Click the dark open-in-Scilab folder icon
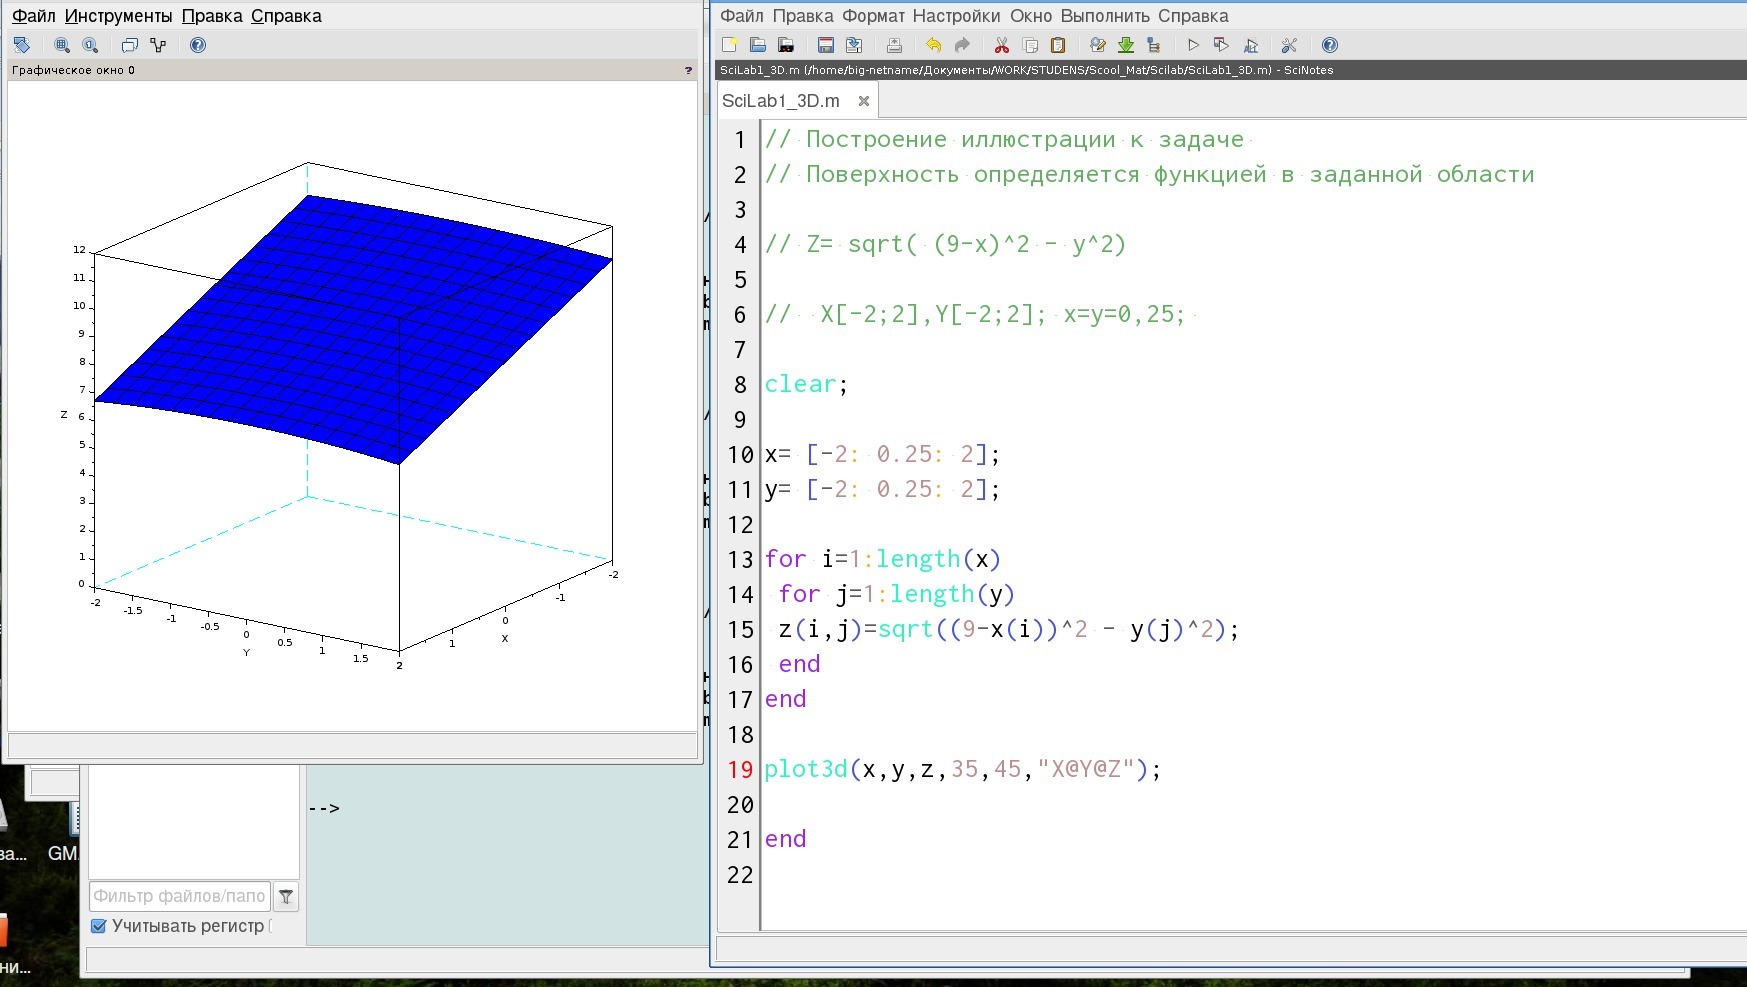1747x987 pixels. 786,45
